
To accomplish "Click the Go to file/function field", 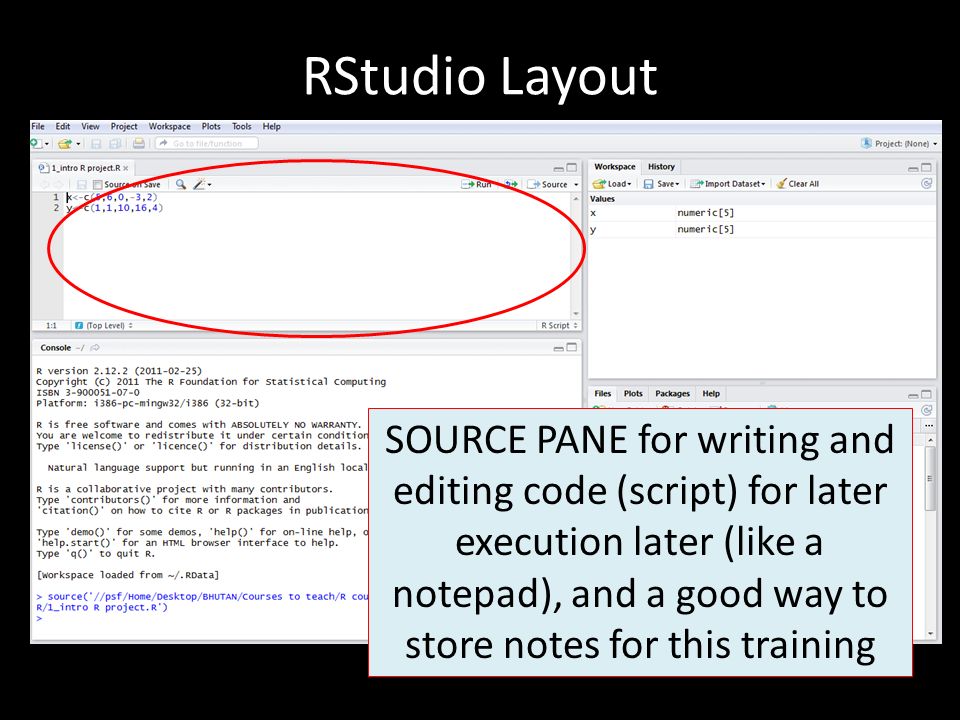I will (207, 143).
